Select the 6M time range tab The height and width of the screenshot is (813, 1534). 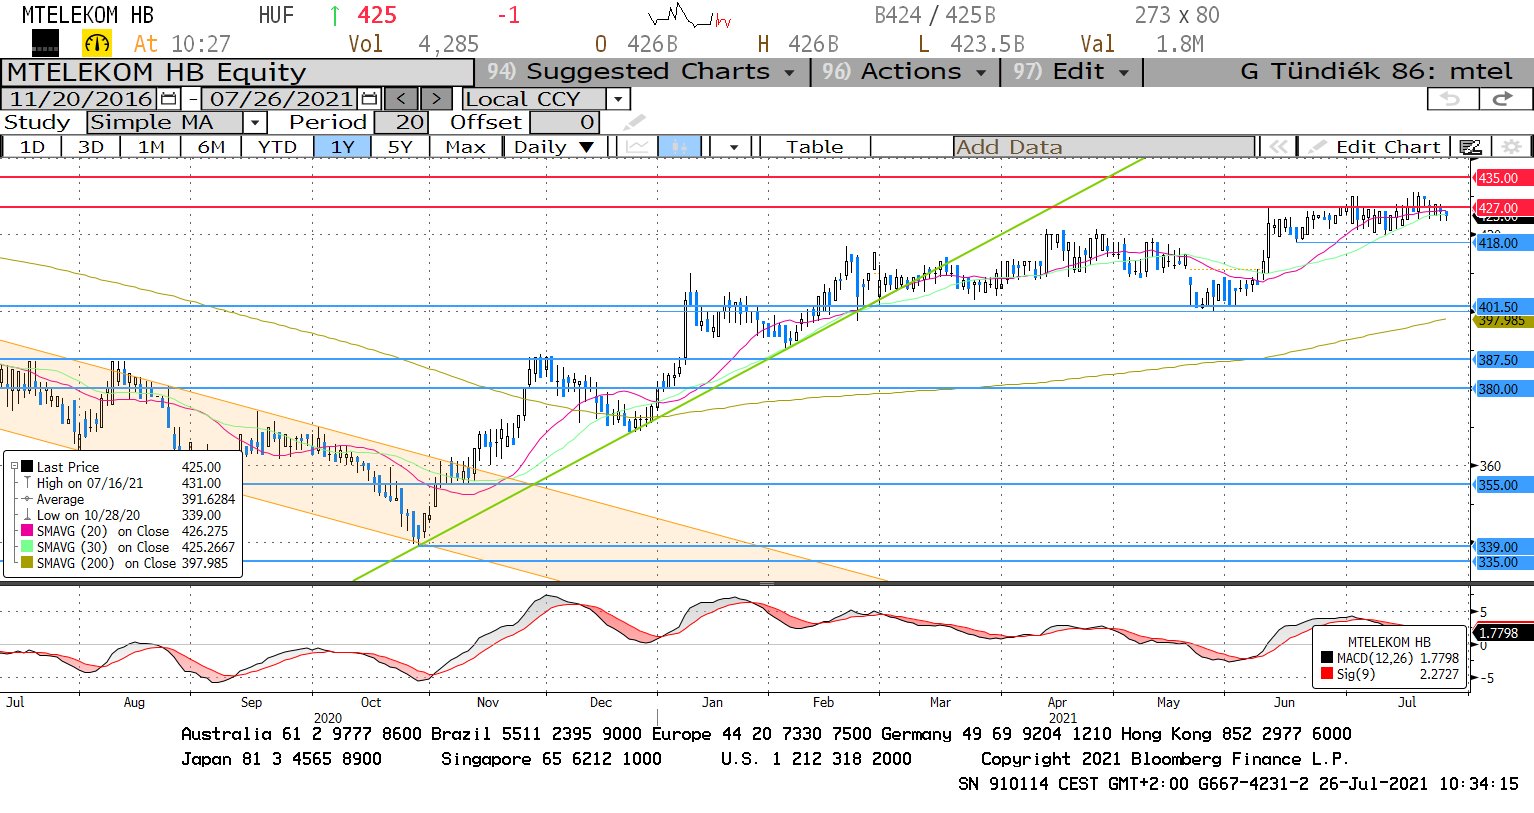(x=211, y=147)
